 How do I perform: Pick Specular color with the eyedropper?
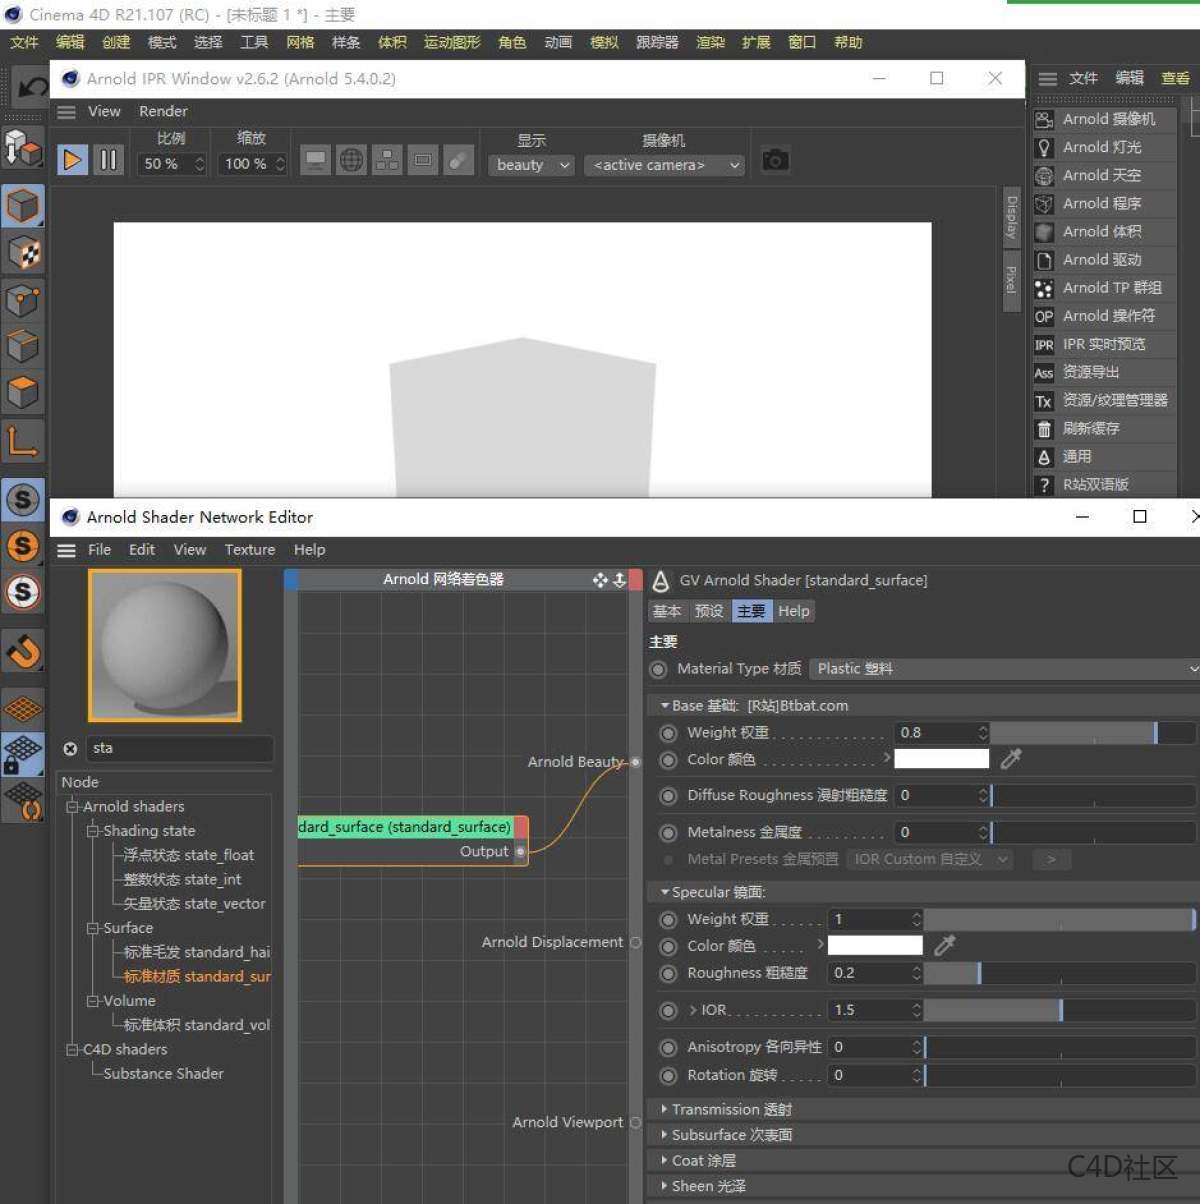click(944, 945)
